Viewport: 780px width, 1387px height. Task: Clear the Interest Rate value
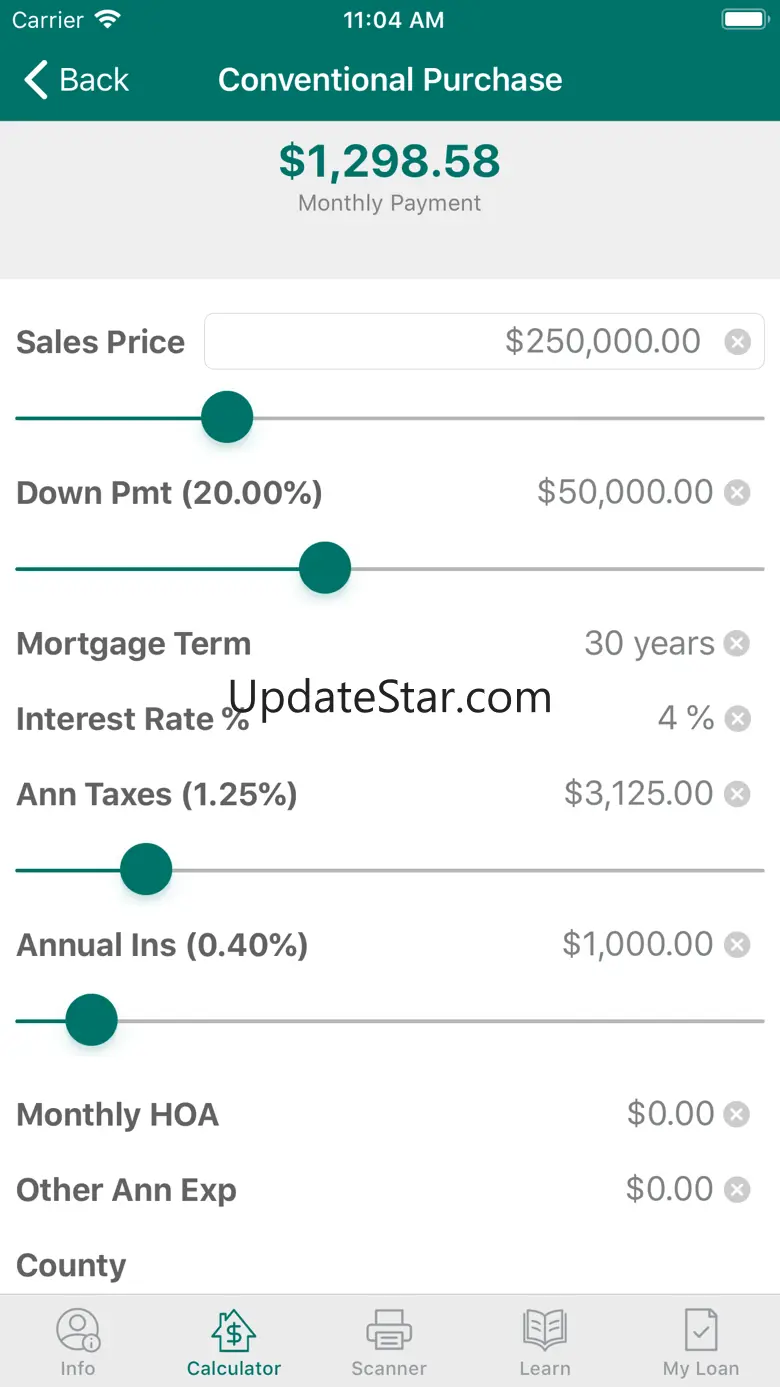[x=737, y=719]
